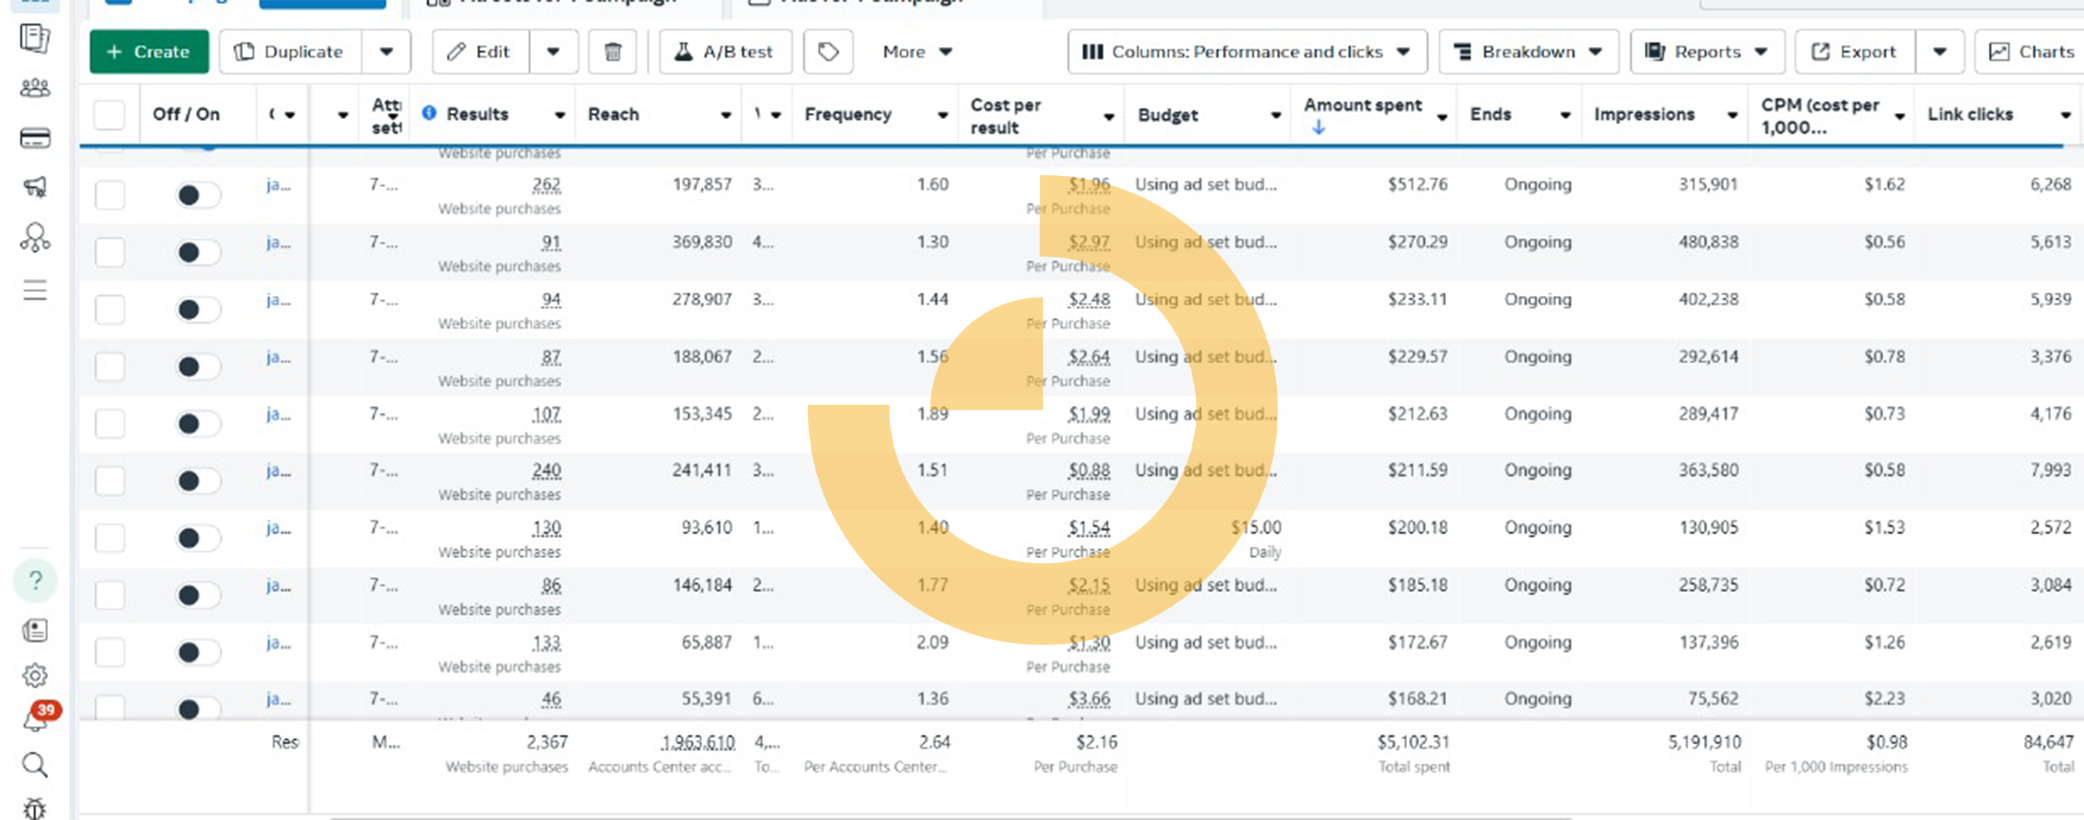This screenshot has height=820, width=2084.
Task: Open ad set link in 262 results row
Action: pos(278,185)
